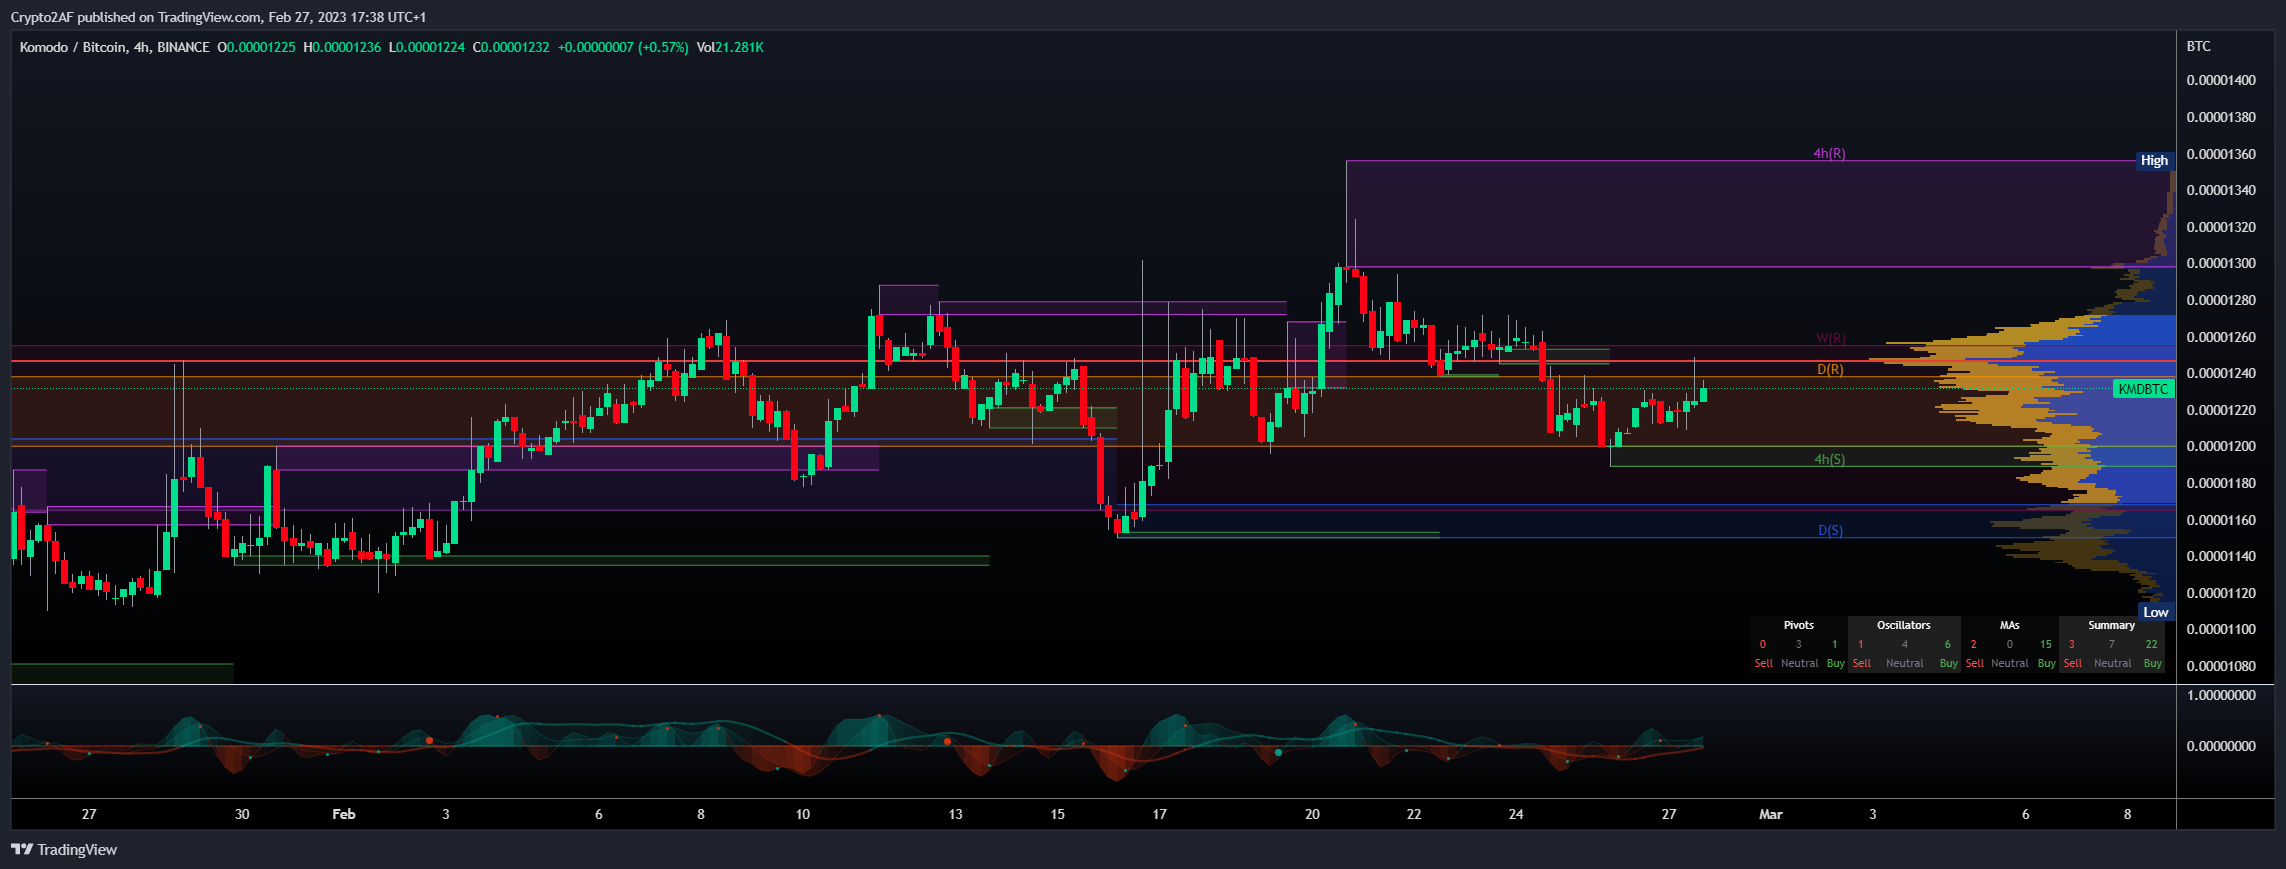2286x869 pixels.
Task: Click the KMDBTC current price tag
Action: tap(2144, 389)
